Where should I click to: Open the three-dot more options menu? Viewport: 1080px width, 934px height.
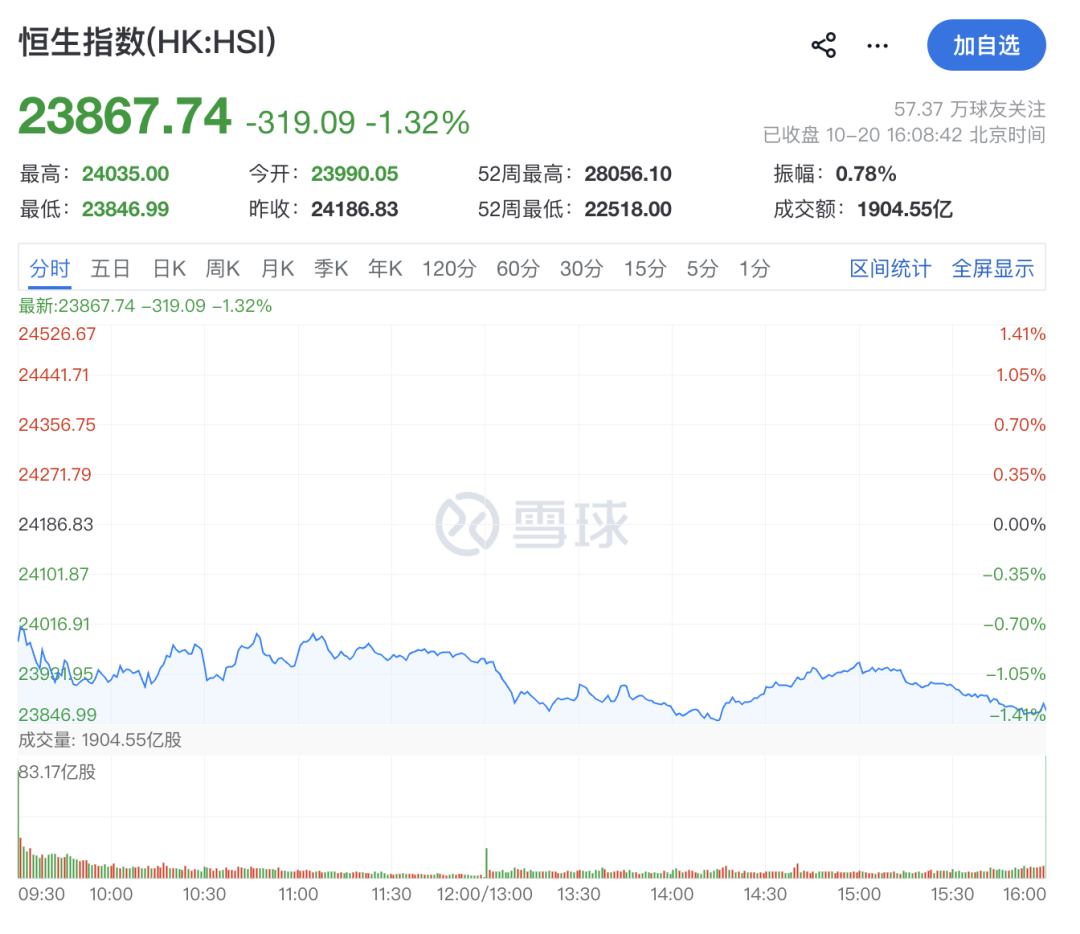click(878, 45)
